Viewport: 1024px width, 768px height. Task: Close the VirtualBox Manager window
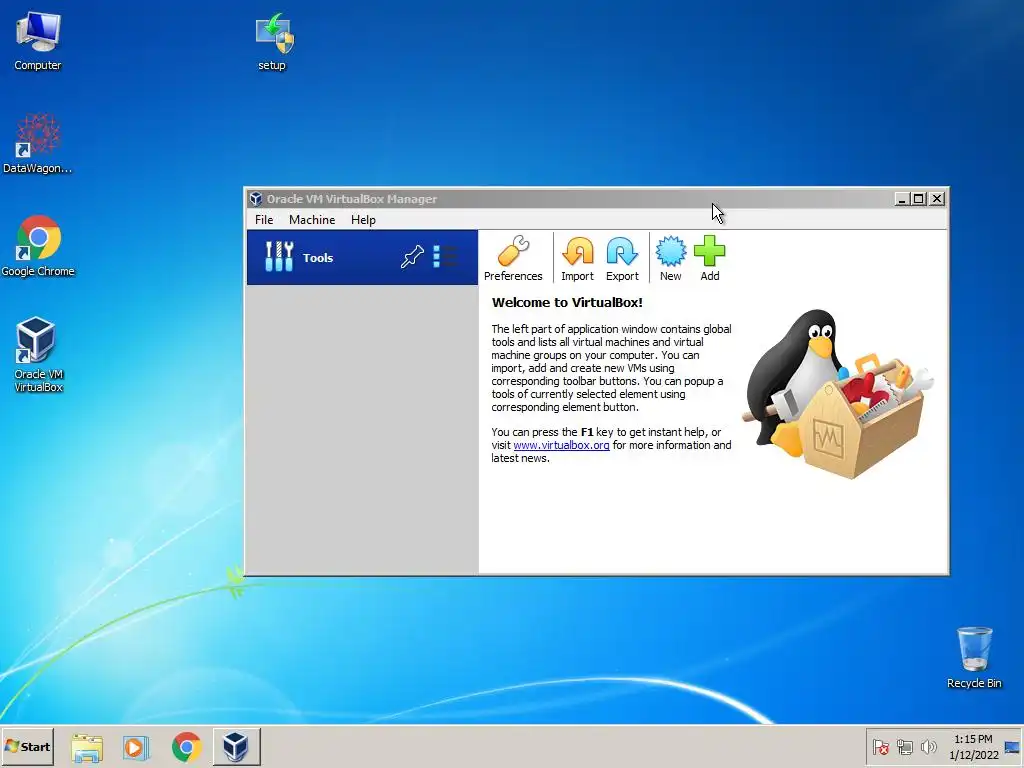[x=937, y=199]
